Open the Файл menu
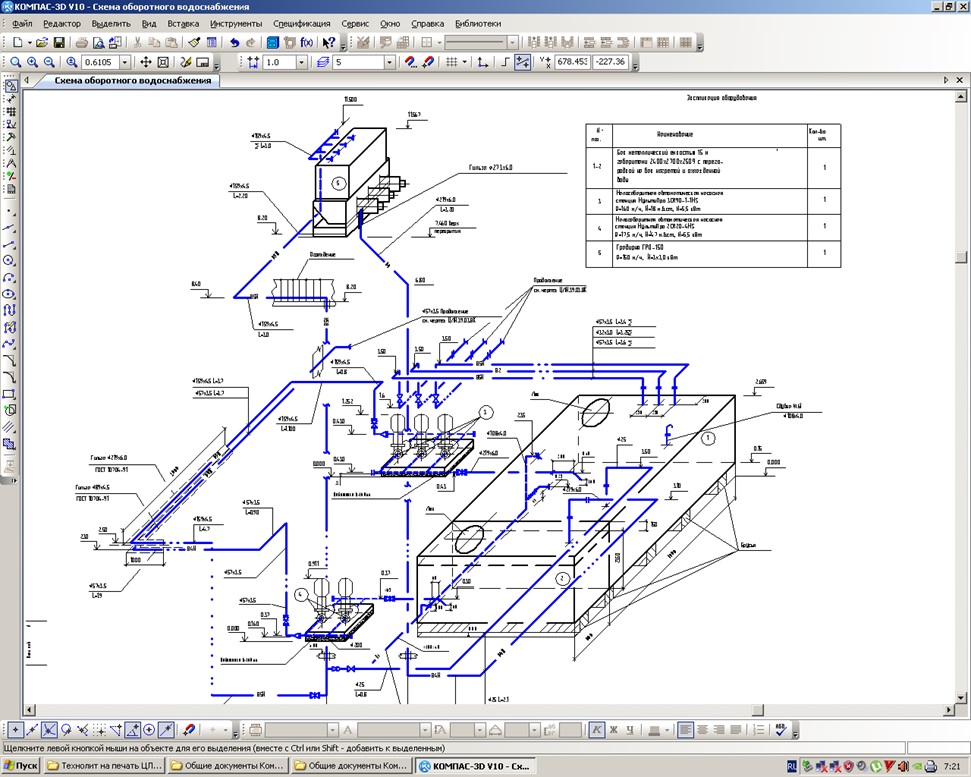The width and height of the screenshot is (971, 777). click(x=22, y=24)
